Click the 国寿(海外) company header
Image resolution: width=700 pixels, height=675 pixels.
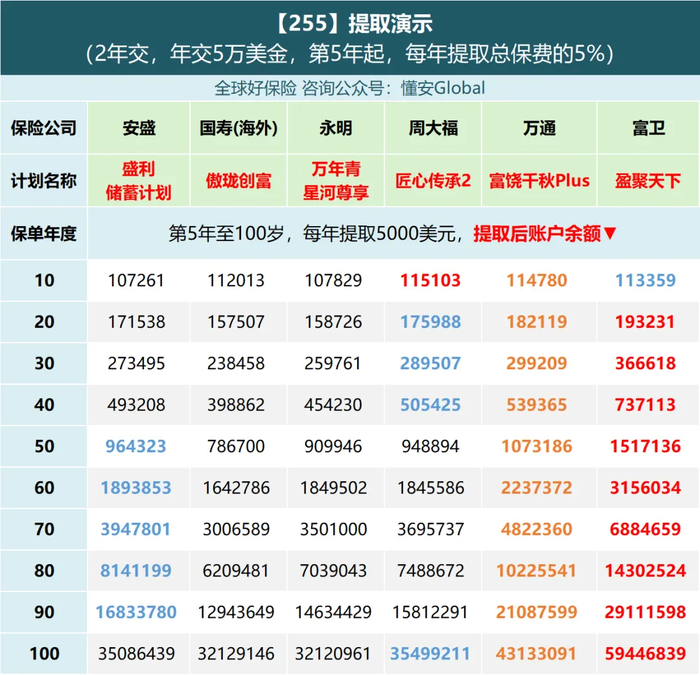238,128
